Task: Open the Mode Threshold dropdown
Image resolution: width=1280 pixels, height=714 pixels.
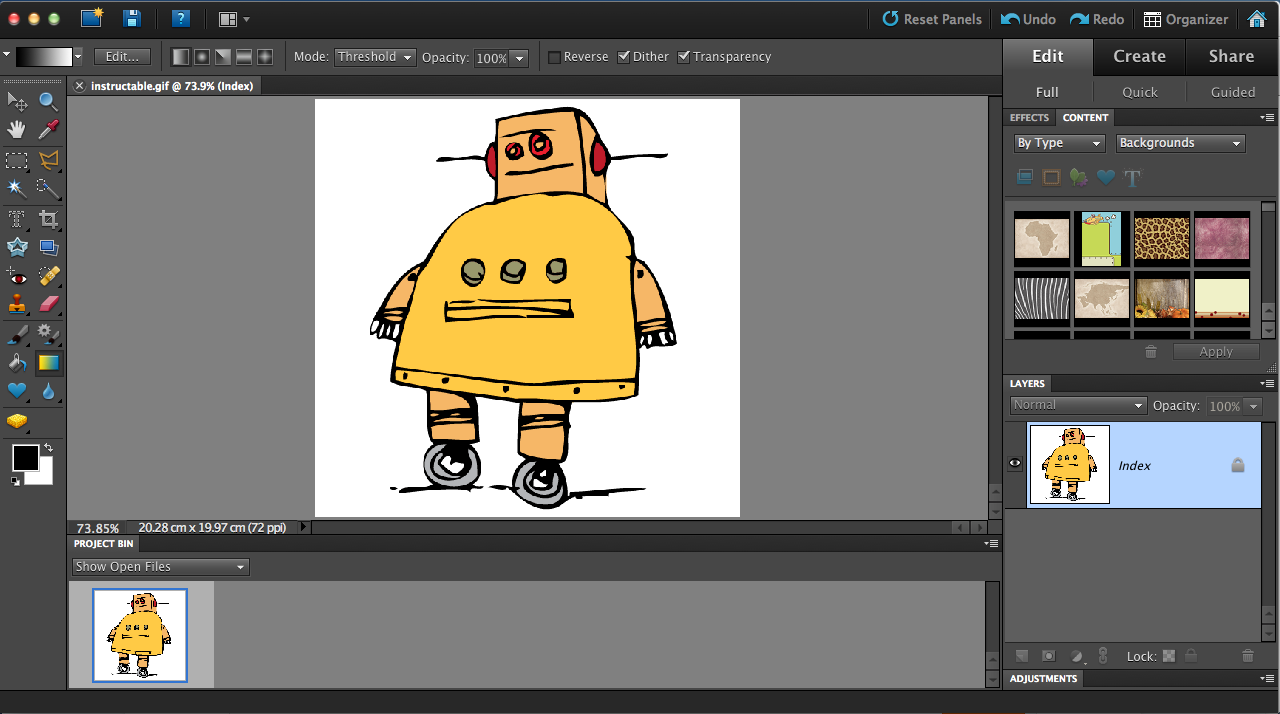Action: 375,57
